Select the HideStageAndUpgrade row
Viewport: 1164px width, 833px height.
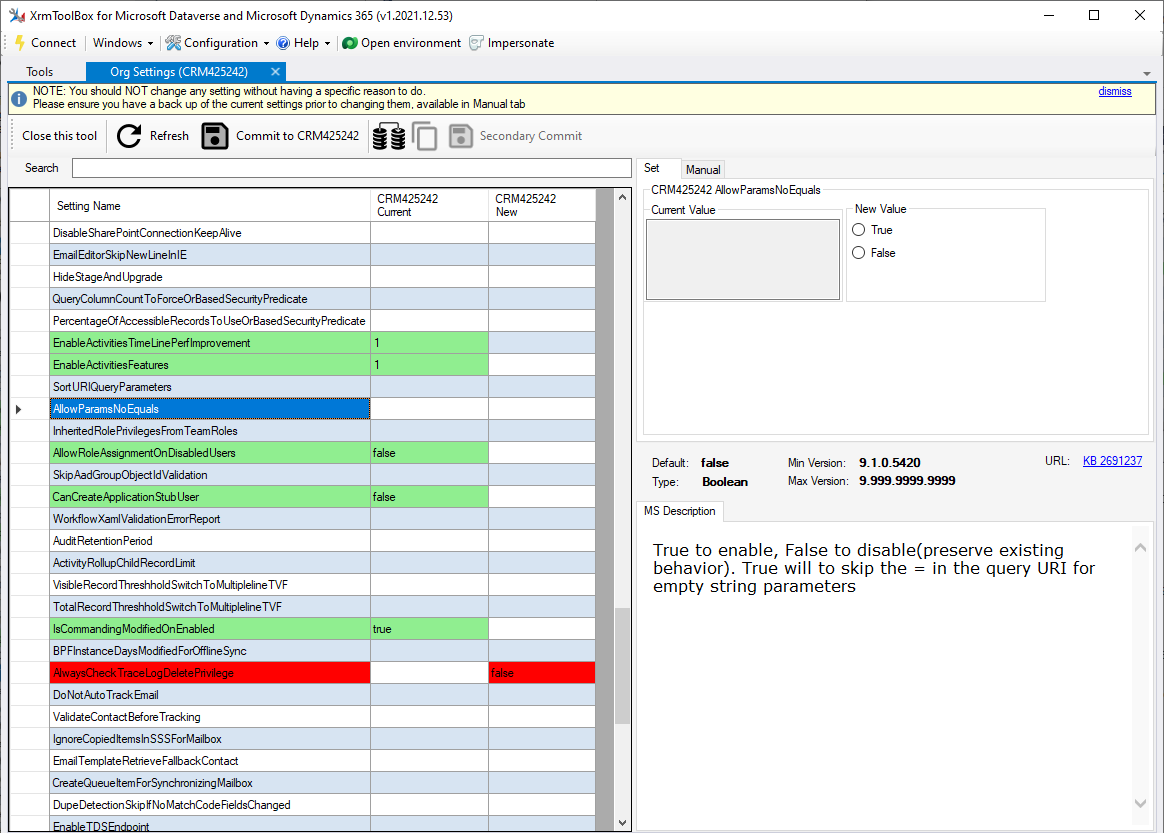coord(302,277)
